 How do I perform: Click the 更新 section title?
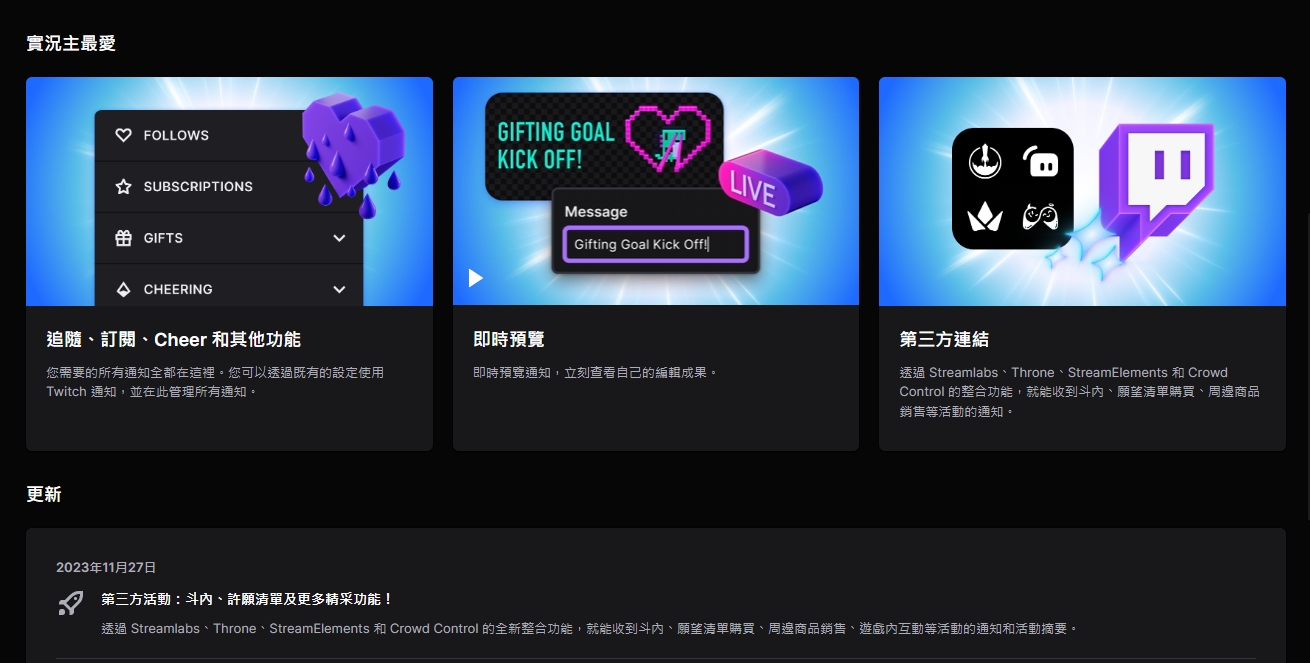point(44,494)
